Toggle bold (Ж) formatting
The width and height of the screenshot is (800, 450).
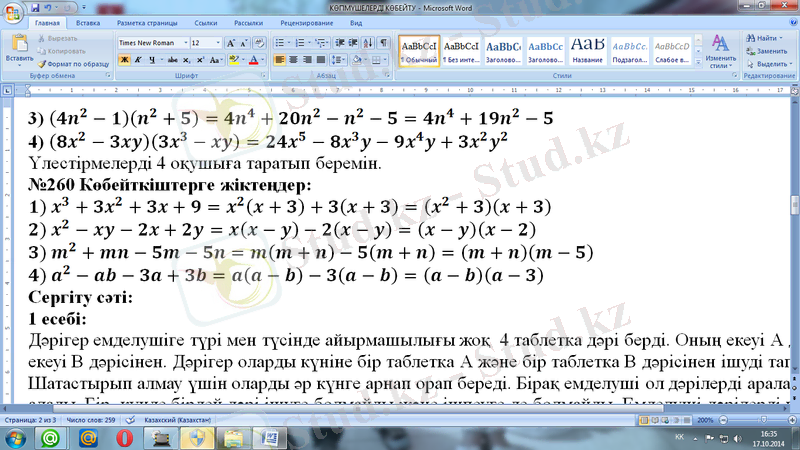tap(123, 60)
